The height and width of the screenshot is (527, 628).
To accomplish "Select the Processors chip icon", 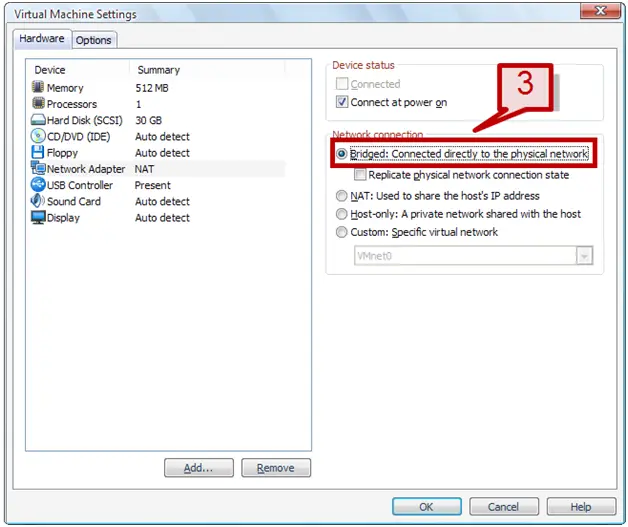I will 38,103.
